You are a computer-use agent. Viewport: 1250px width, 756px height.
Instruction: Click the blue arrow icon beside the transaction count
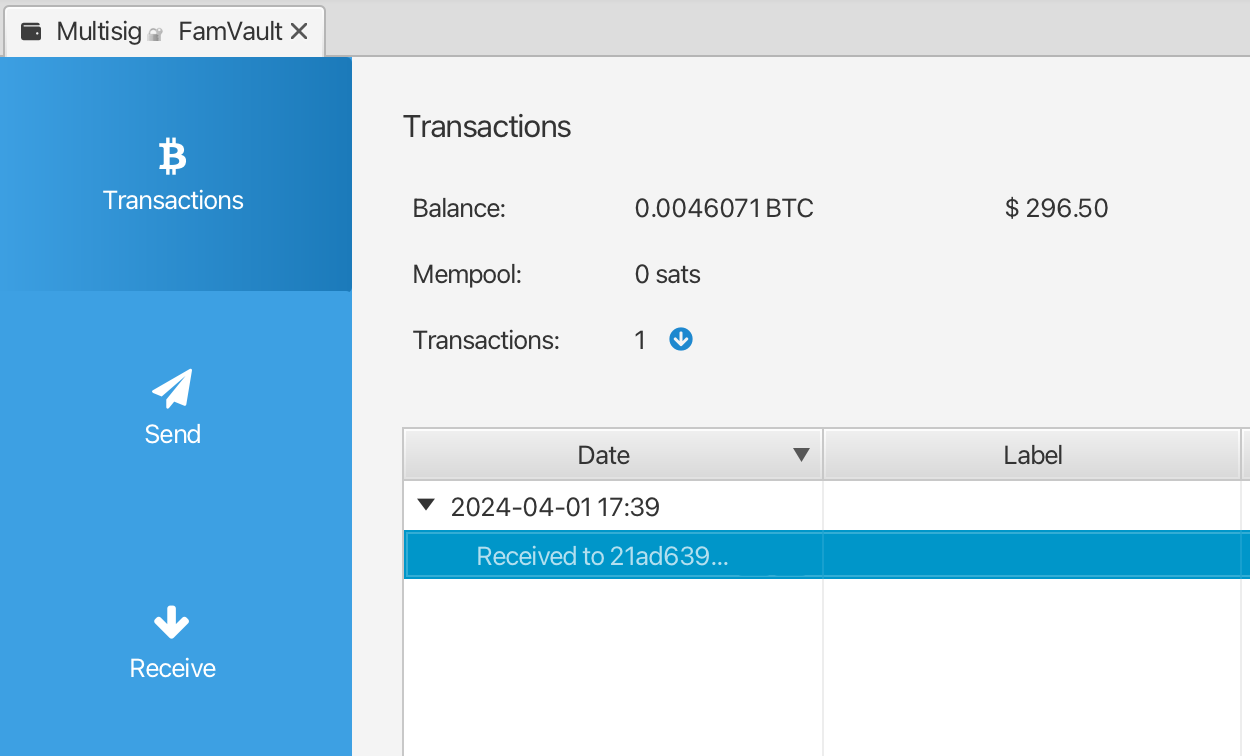681,340
